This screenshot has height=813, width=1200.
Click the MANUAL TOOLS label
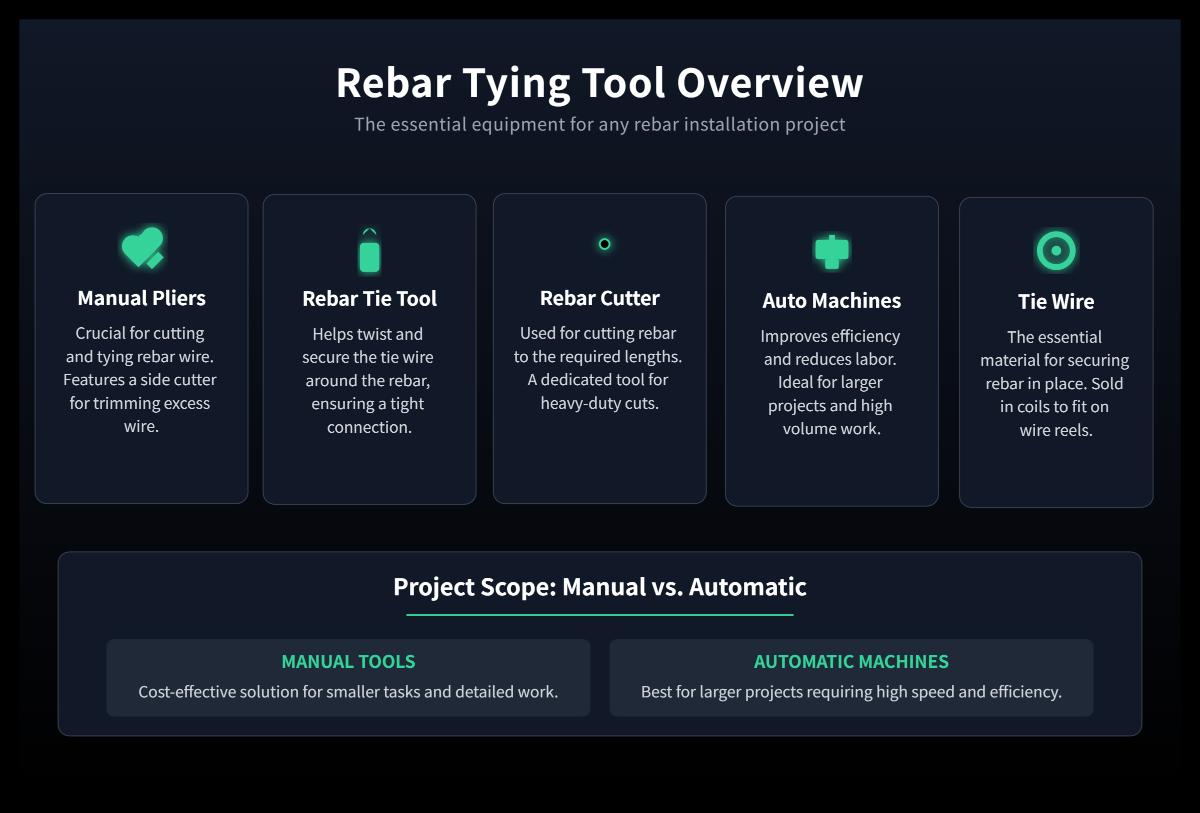(x=348, y=661)
